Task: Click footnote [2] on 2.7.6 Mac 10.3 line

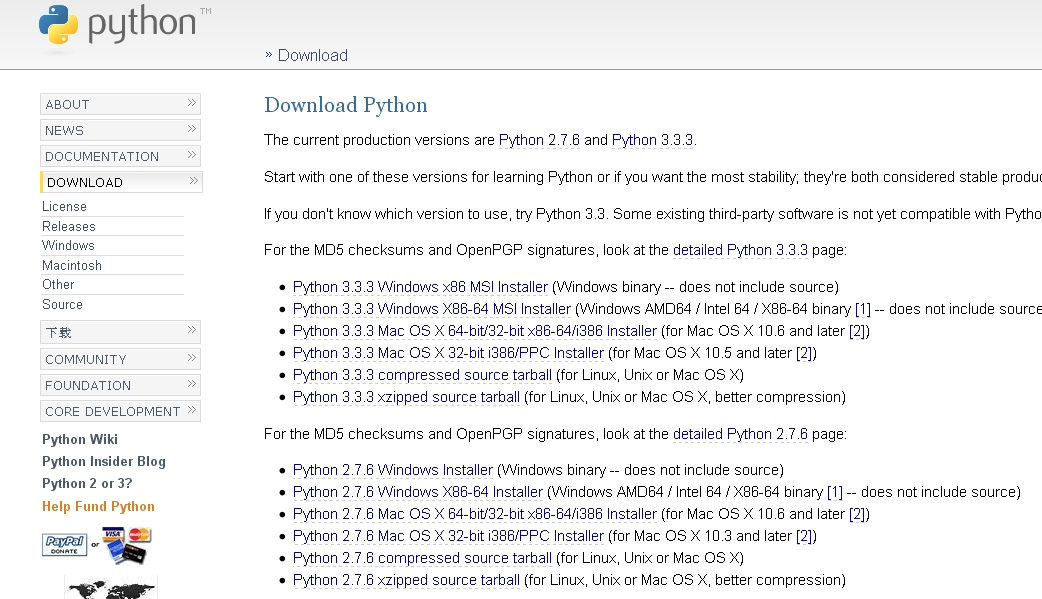Action: [804, 536]
